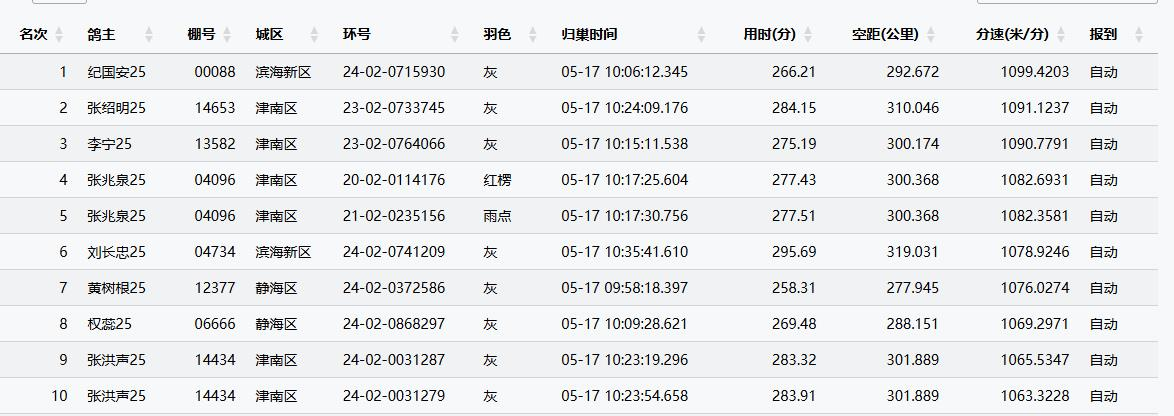This screenshot has width=1174, height=416.
Task: Click the sort arrows next to 报到
Action: pos(1138,35)
